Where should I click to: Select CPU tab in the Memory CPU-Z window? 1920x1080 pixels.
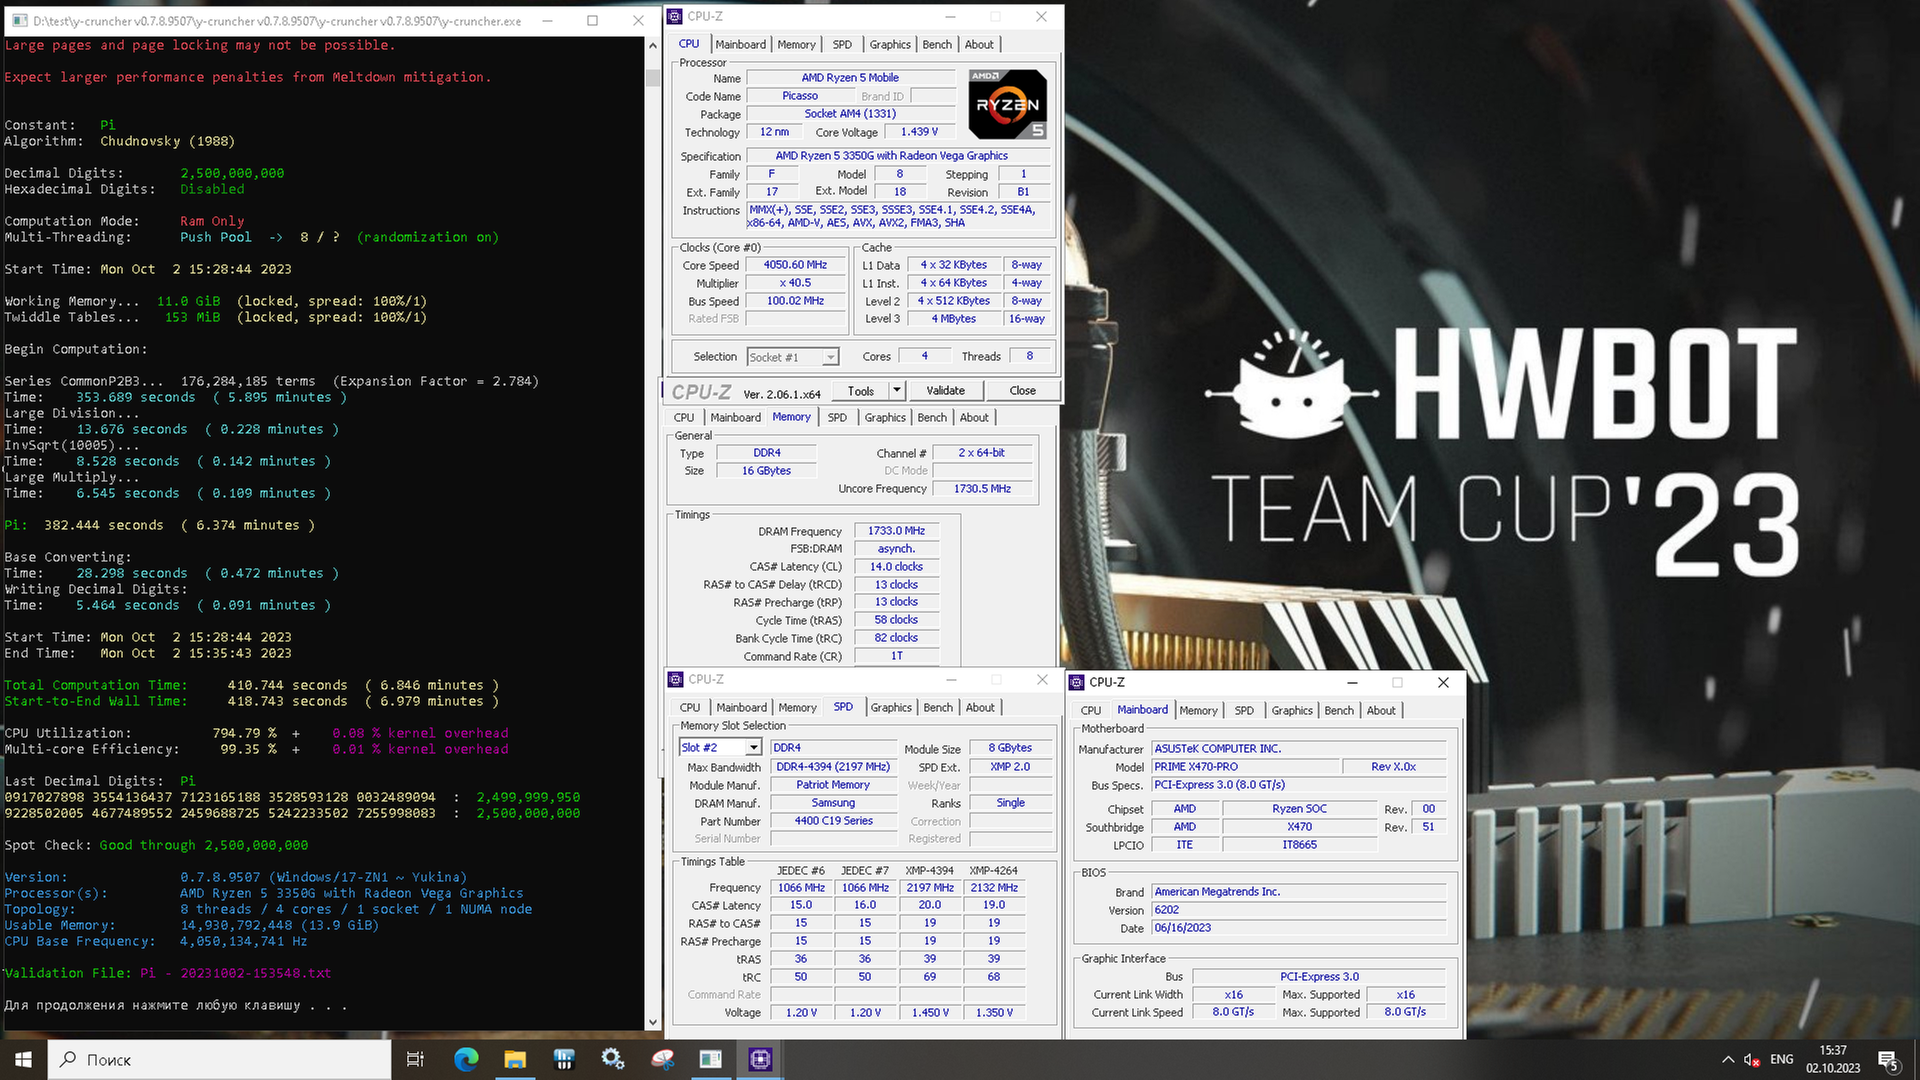tap(684, 417)
